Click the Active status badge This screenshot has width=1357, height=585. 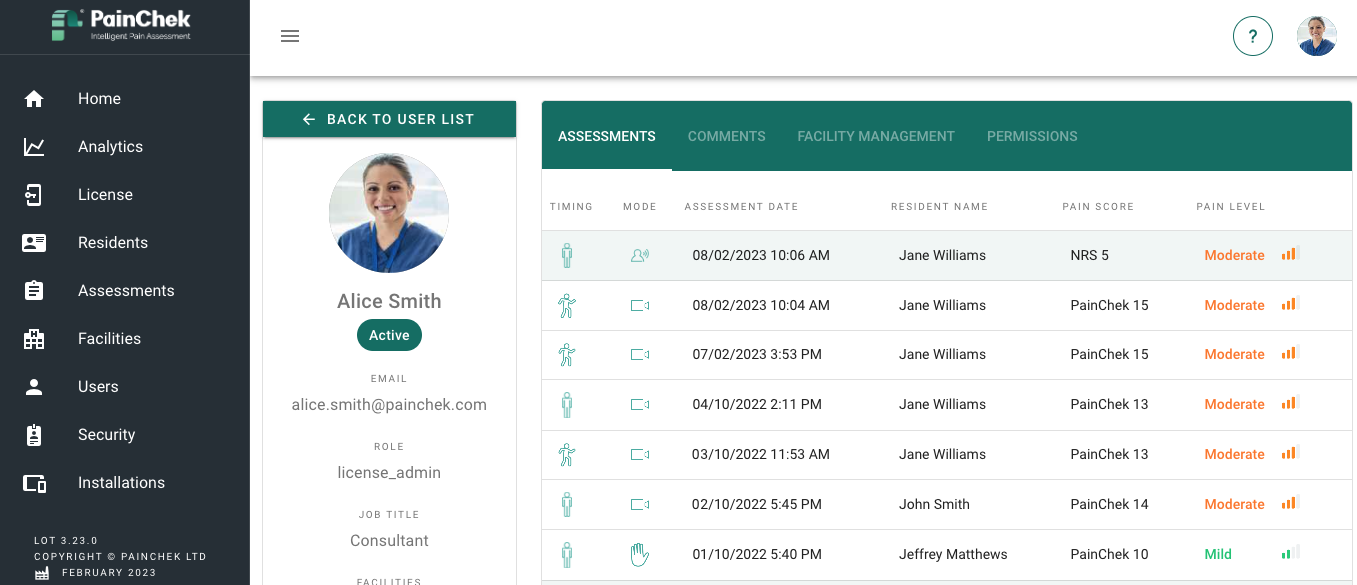coord(389,335)
